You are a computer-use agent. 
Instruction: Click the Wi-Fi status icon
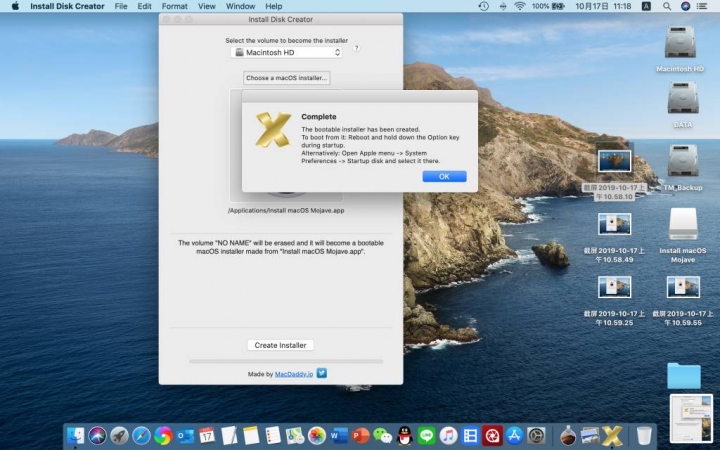point(519,6)
